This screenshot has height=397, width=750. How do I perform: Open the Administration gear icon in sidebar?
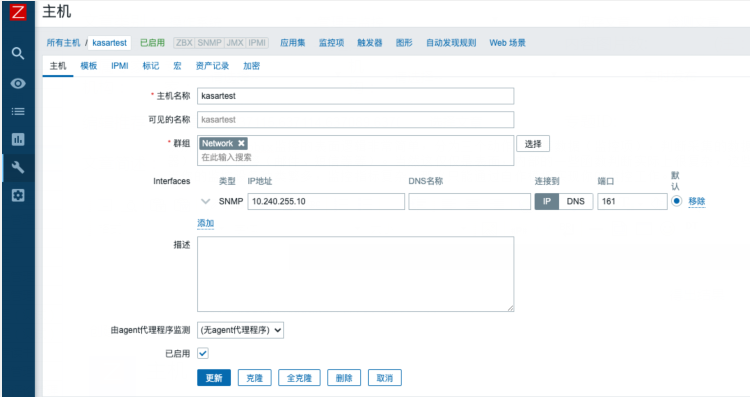pyautogui.click(x=18, y=195)
